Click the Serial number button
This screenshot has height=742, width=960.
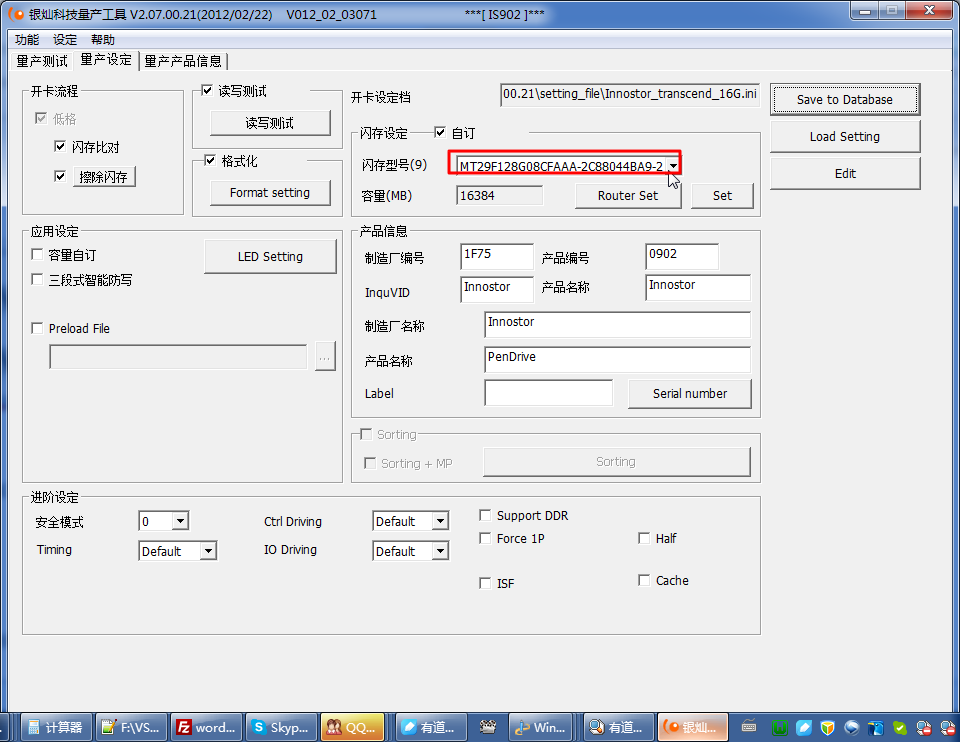click(x=690, y=394)
